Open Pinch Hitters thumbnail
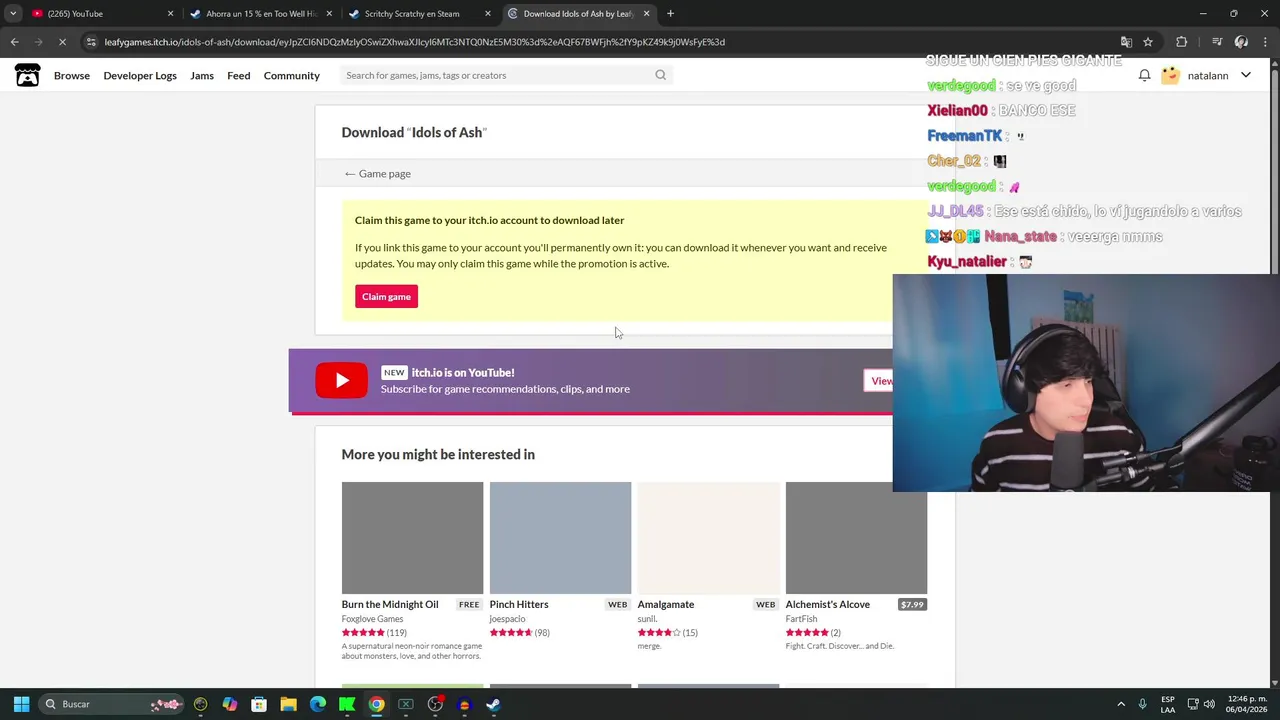 (560, 538)
